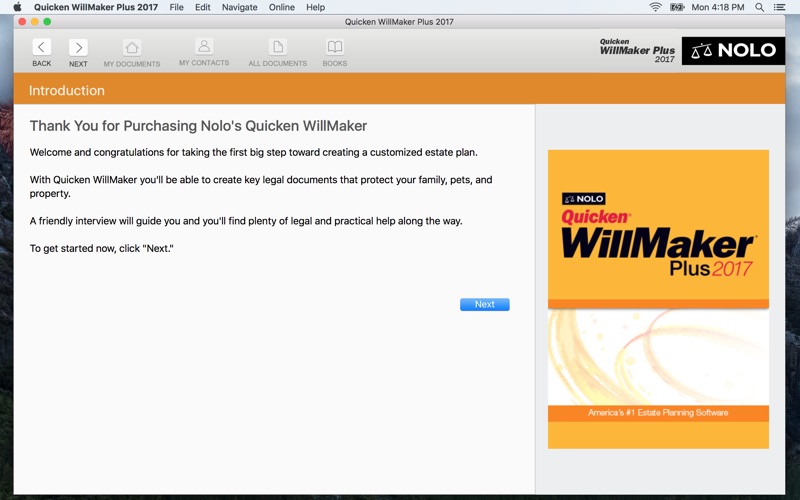800x500 pixels.
Task: Open the Books icon
Action: click(335, 47)
